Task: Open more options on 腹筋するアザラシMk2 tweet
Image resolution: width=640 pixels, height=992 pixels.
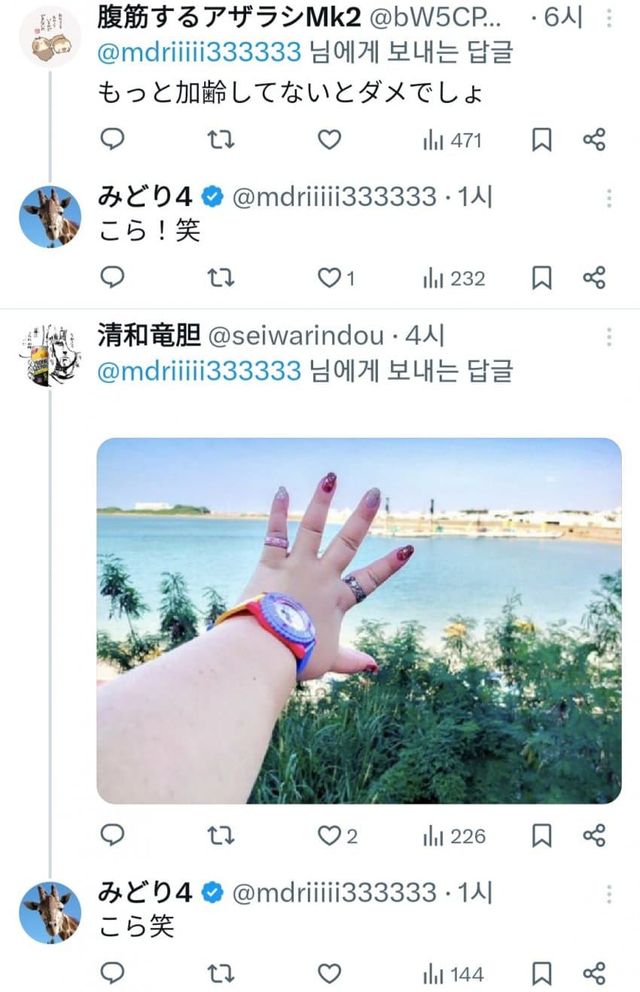Action: [x=608, y=18]
